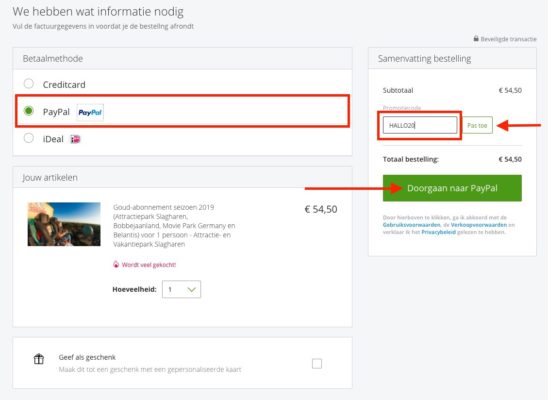Click the flame icon by Wordt veel gekocht
548x400 pixels.
point(116,264)
